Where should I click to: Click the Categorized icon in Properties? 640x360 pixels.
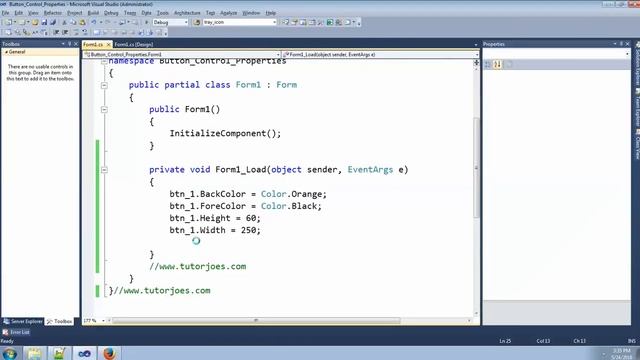tap(487, 64)
